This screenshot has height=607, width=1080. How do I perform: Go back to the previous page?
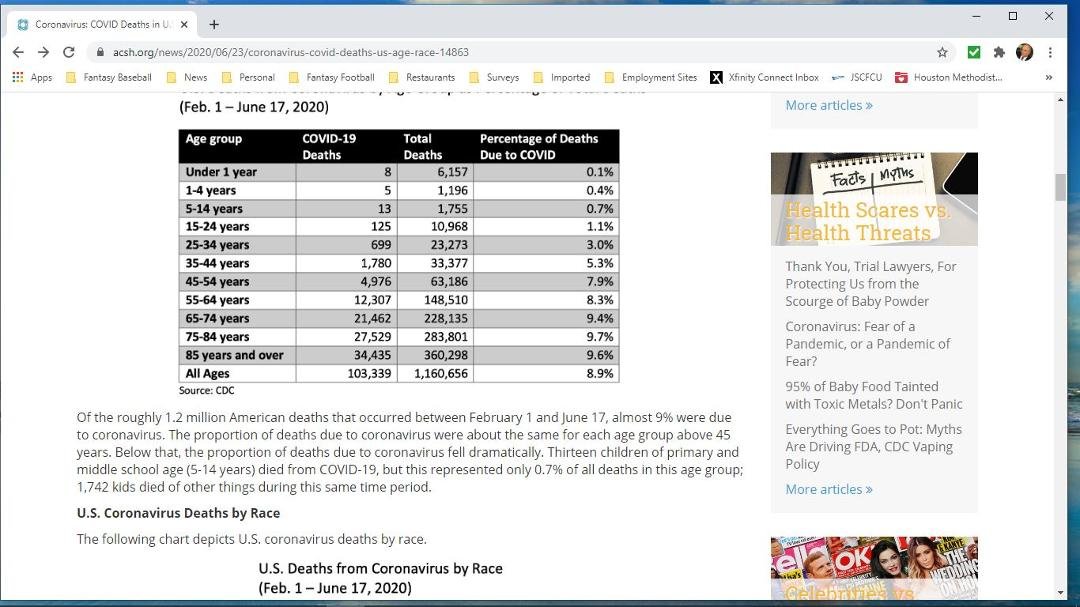coord(18,52)
